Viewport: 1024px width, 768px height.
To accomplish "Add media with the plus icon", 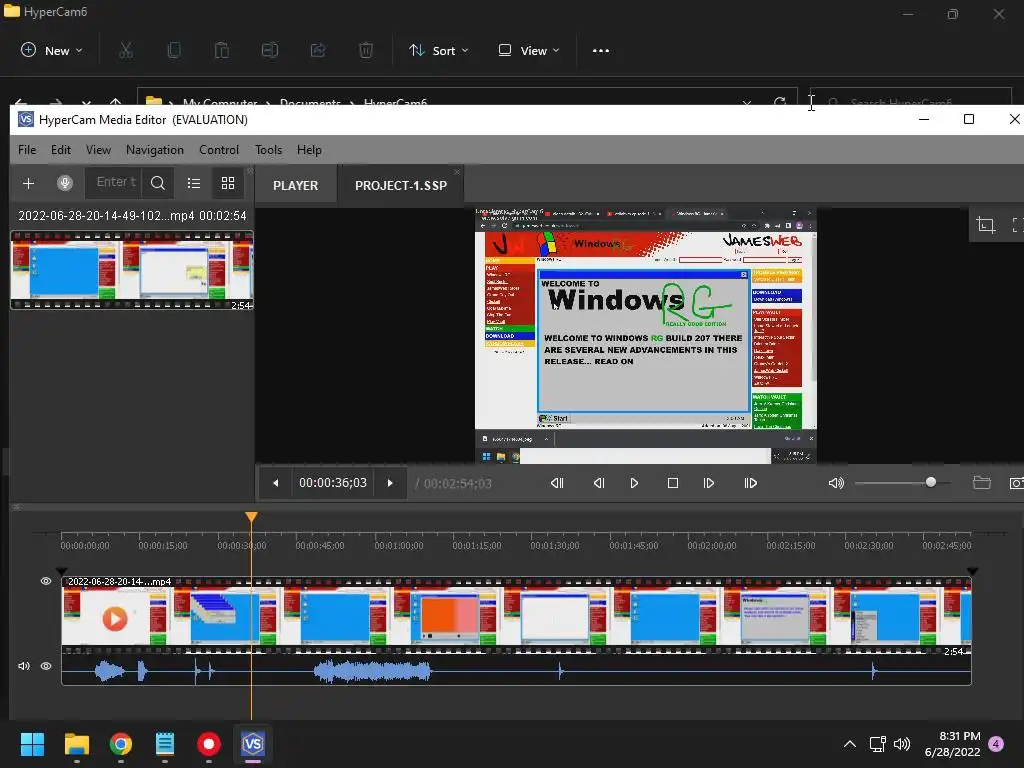I will [28, 184].
